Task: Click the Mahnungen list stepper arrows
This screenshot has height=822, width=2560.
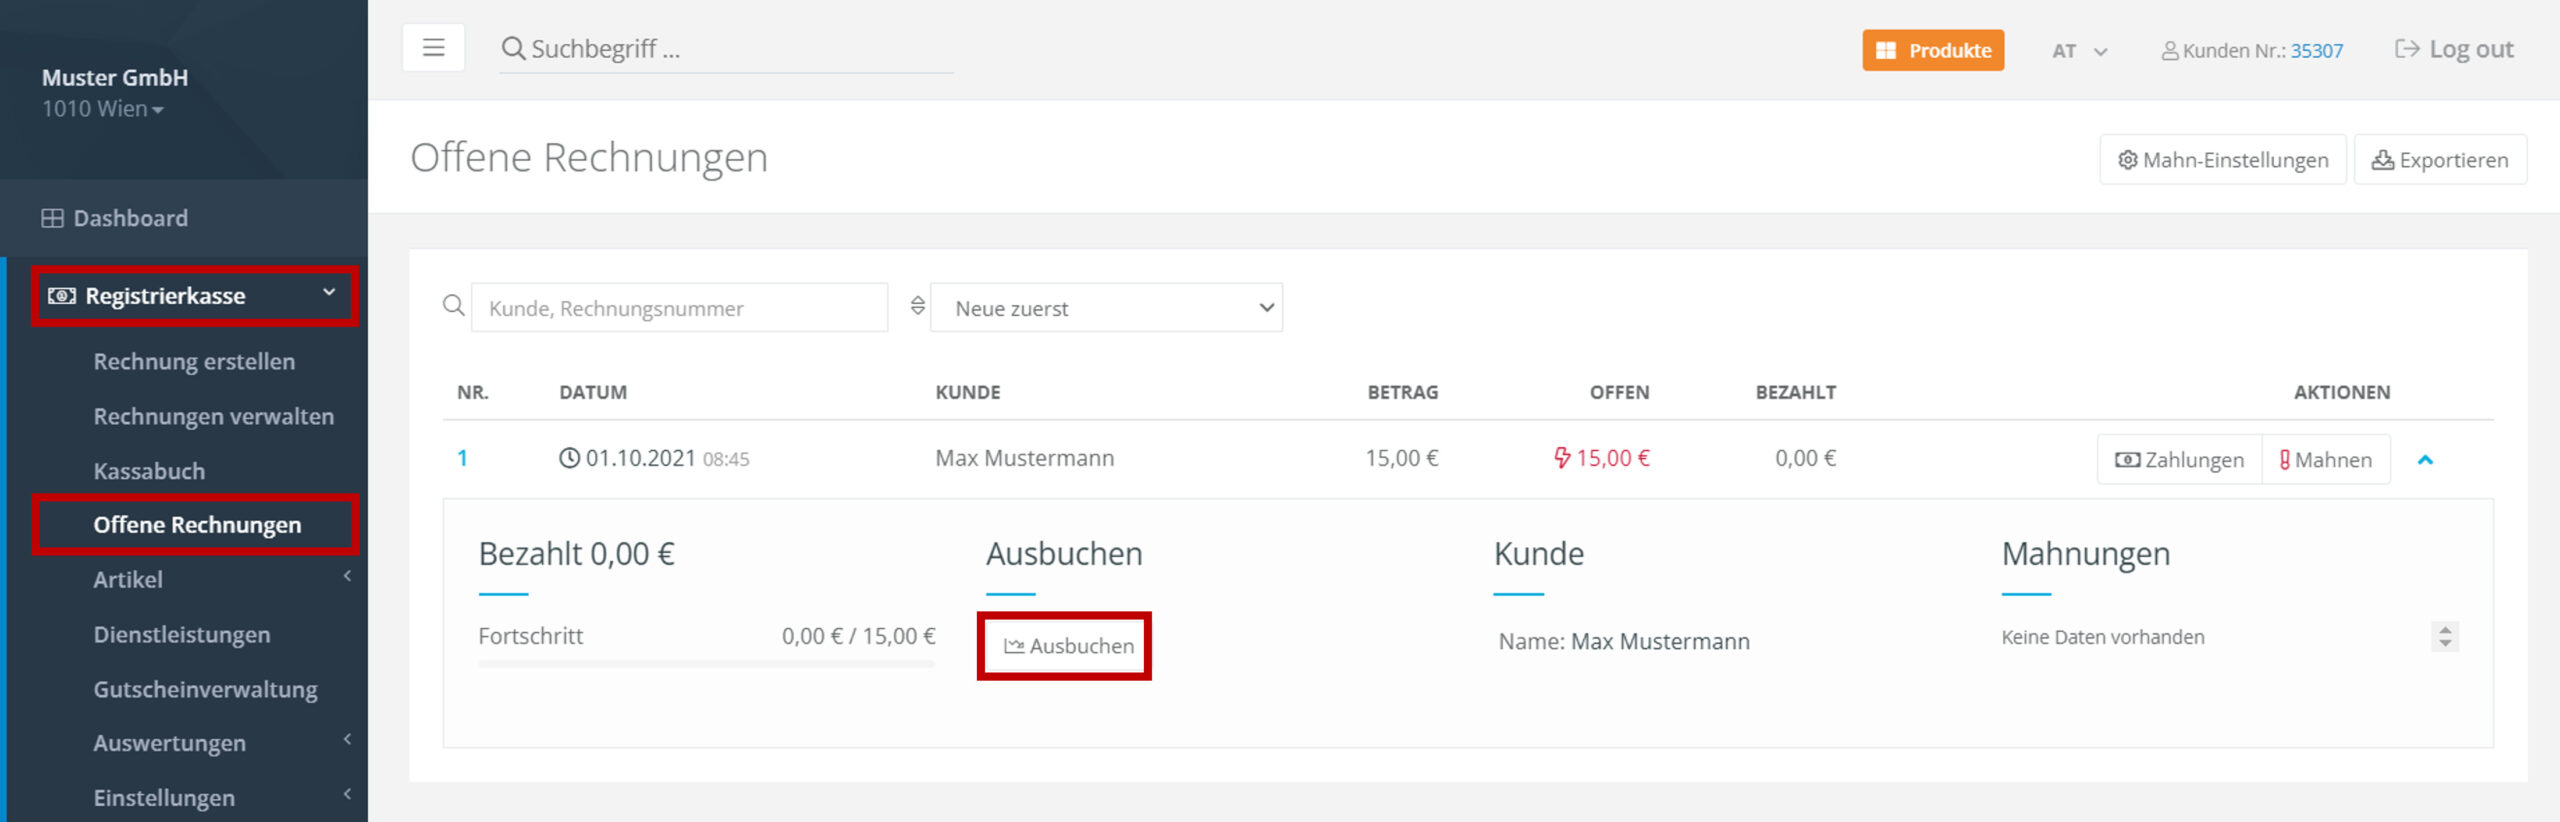Action: (2445, 636)
